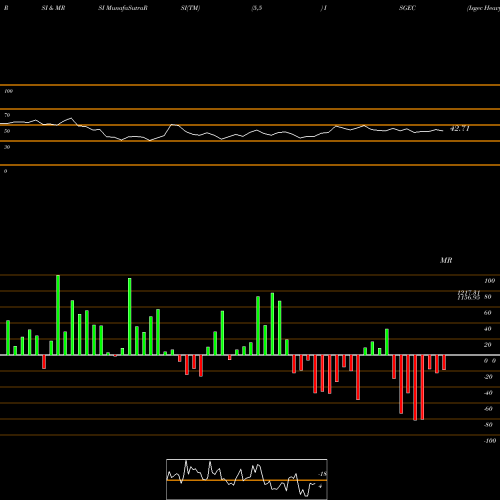
Task: Click the -18 value in mini chart
Action: [x=323, y=474]
